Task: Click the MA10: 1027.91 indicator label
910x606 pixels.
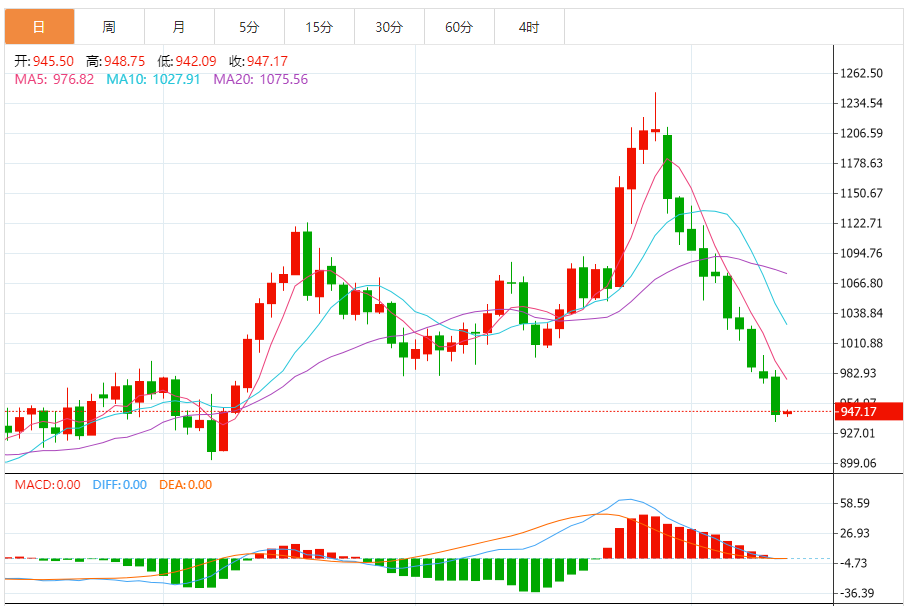Action: tap(153, 79)
